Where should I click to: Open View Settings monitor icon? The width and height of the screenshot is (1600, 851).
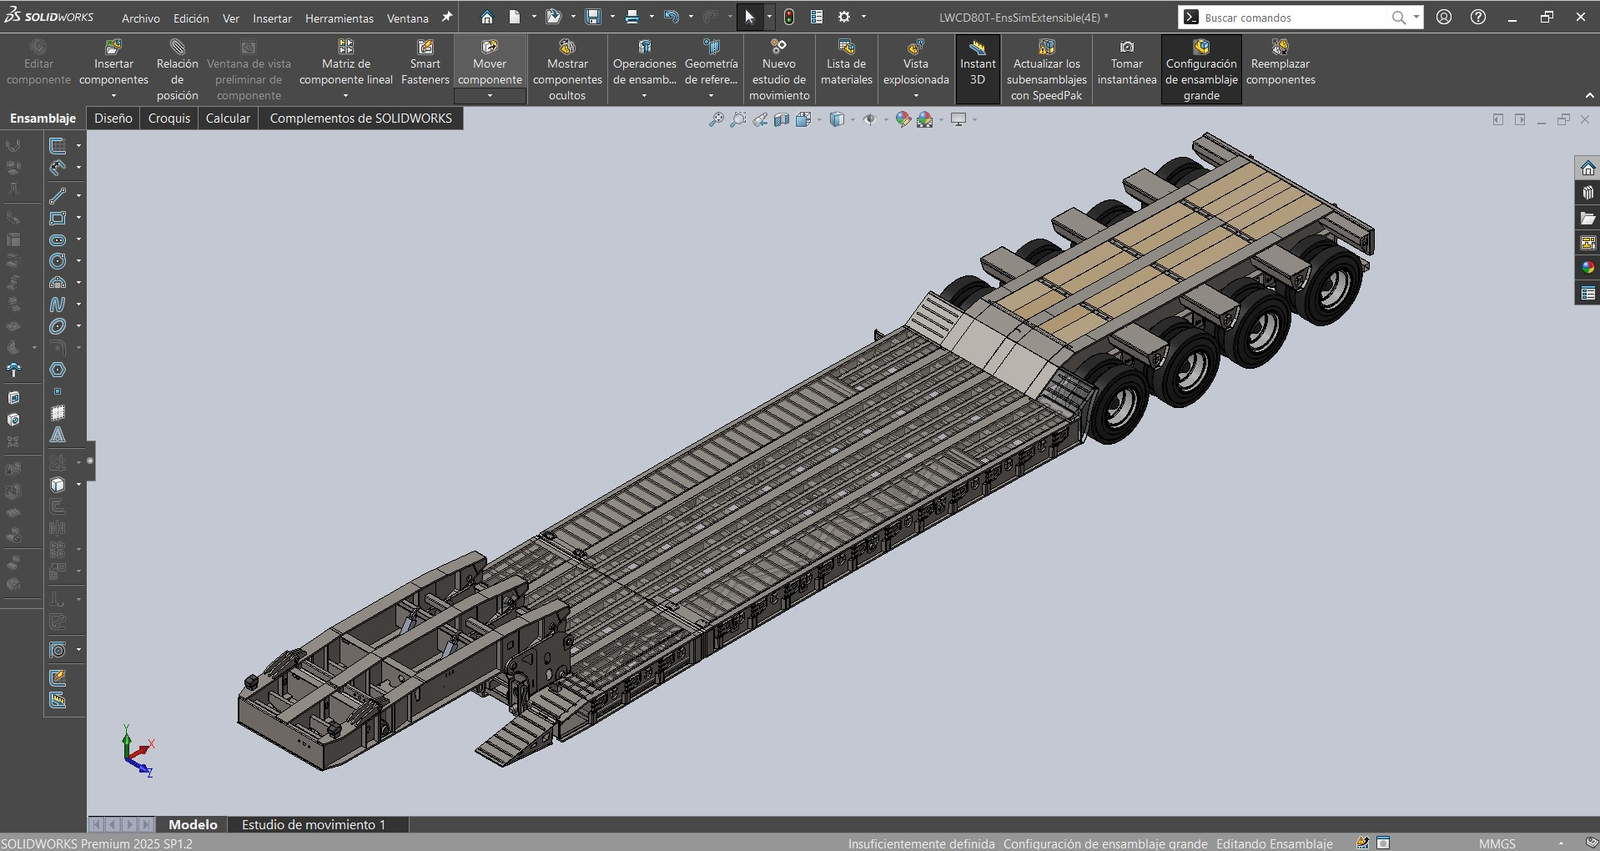[x=958, y=119]
